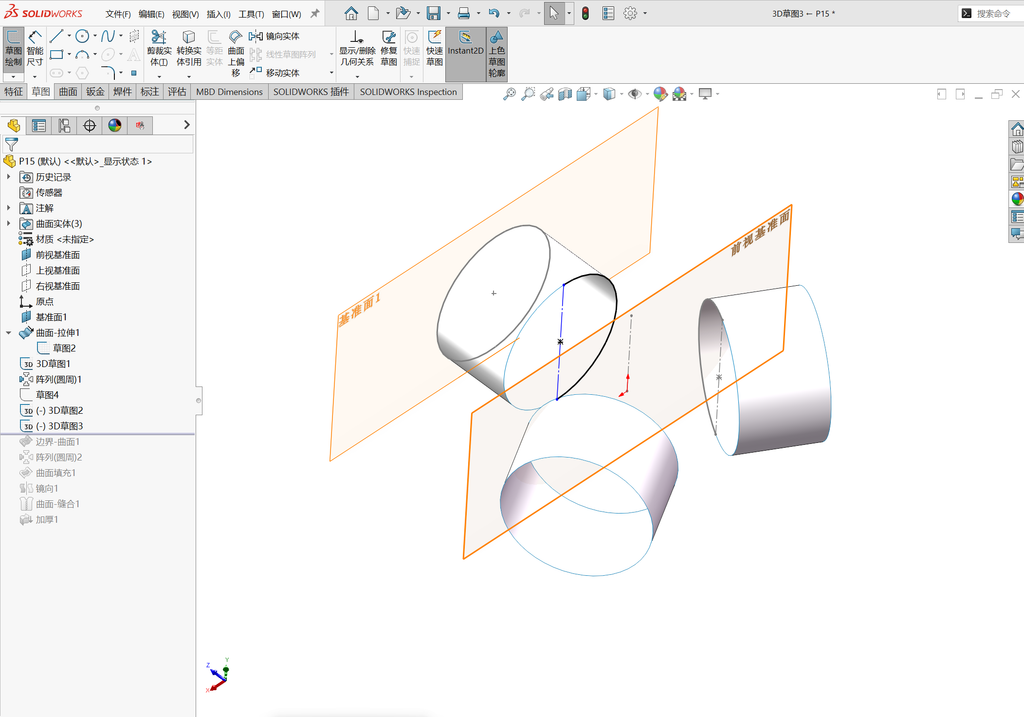The height and width of the screenshot is (717, 1024).
Task: Toggle Shaded Sketch Contours (上色草图轮廓)
Action: [x=497, y=54]
